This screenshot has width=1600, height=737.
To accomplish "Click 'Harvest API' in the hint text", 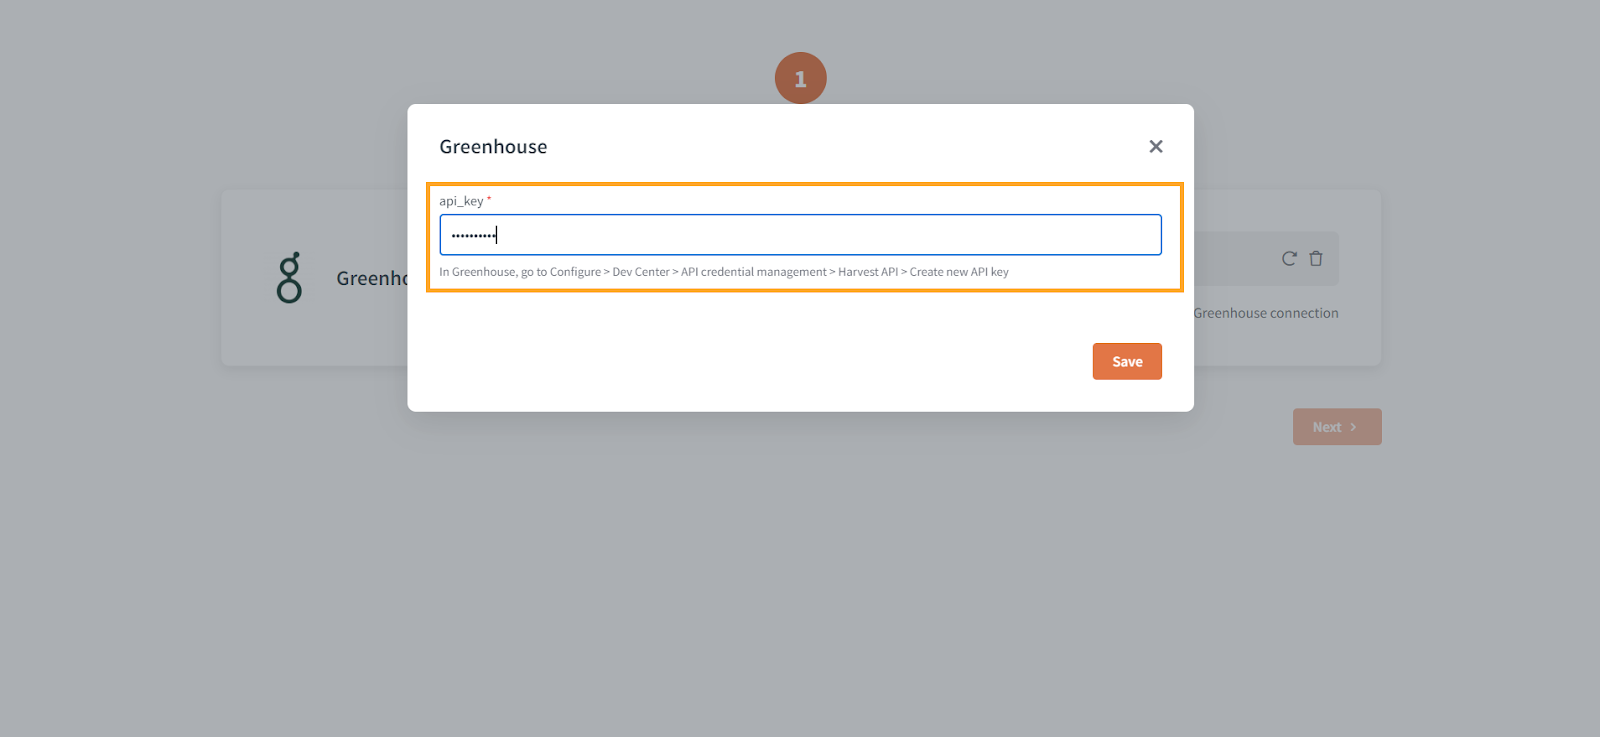I will click(868, 272).
